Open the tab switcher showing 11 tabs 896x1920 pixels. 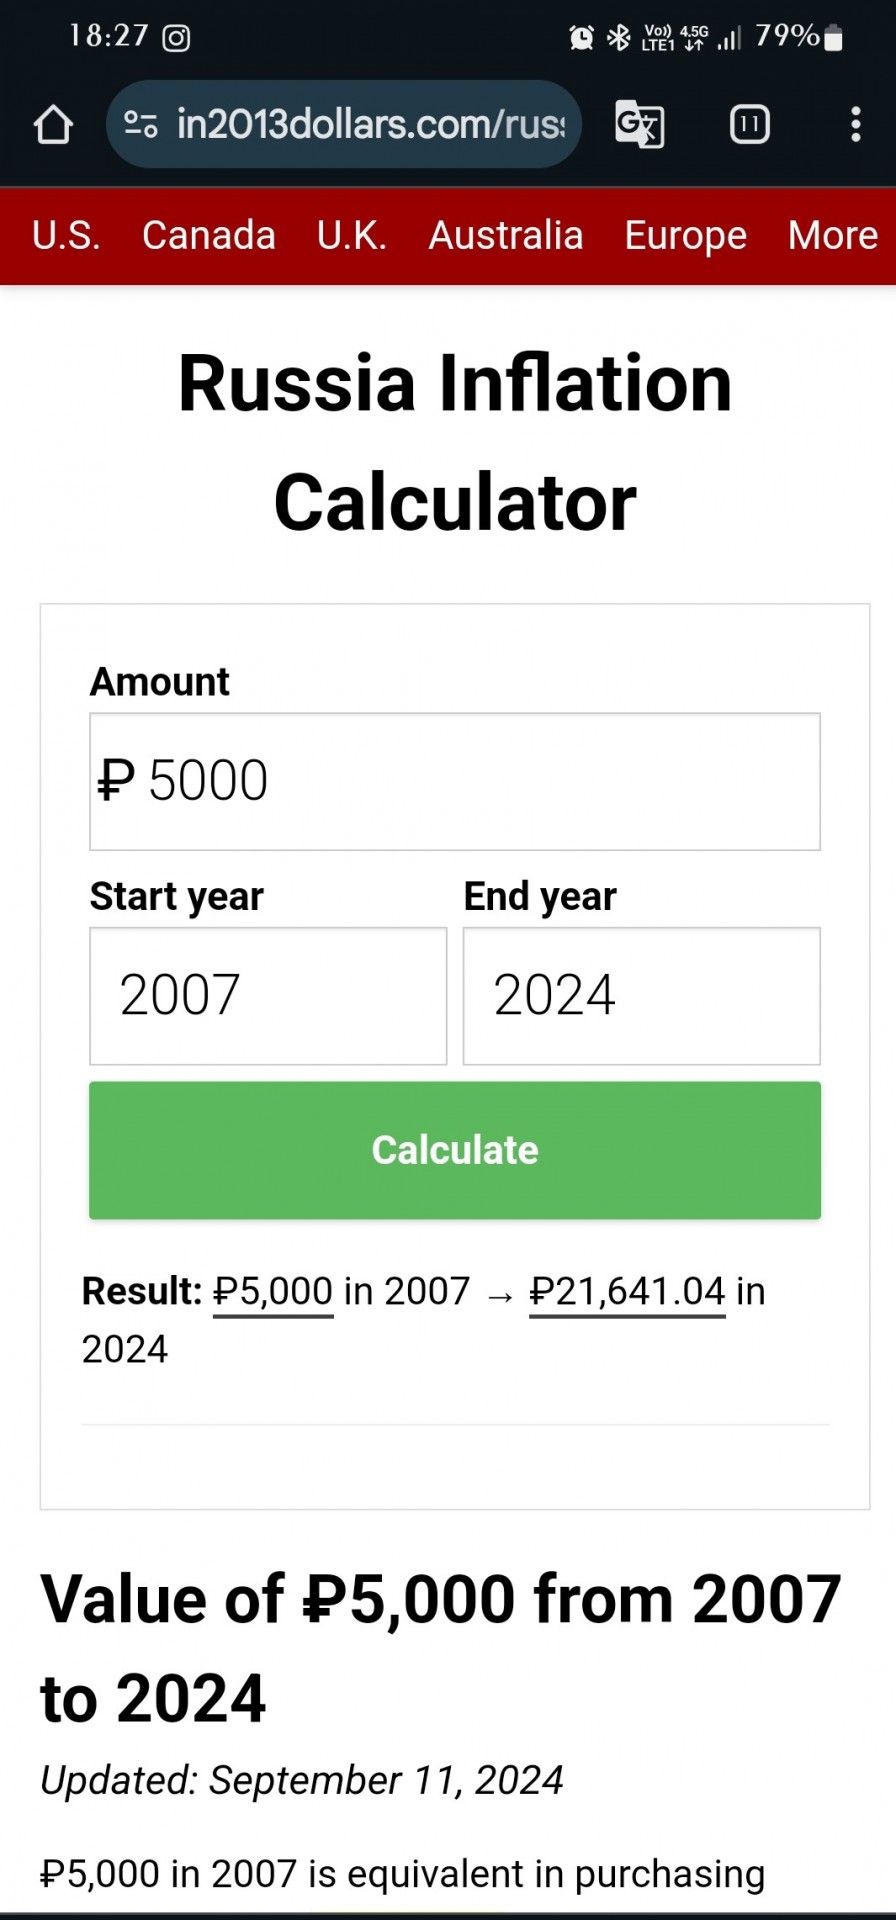(750, 124)
